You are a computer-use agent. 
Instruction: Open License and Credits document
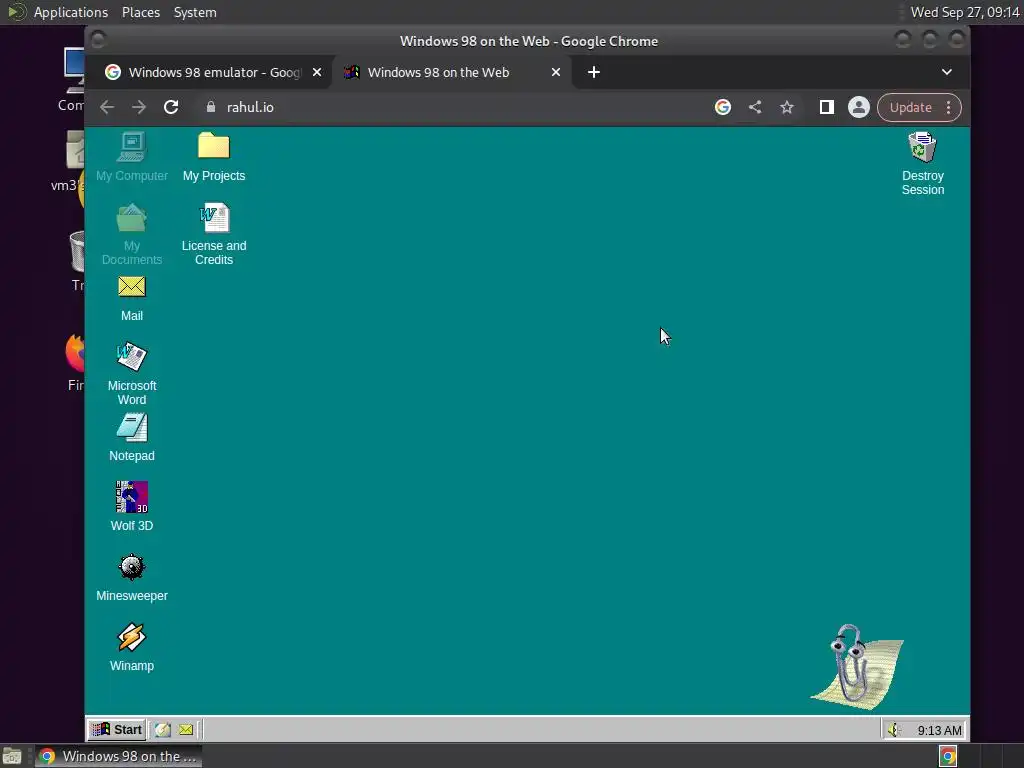point(214,234)
